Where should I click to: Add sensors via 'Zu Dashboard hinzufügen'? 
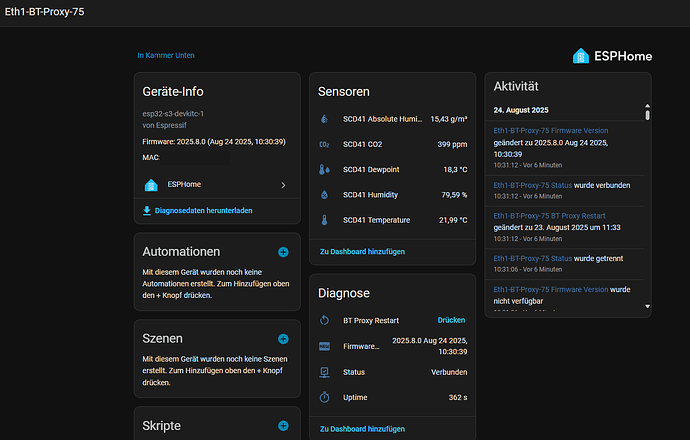pos(362,252)
